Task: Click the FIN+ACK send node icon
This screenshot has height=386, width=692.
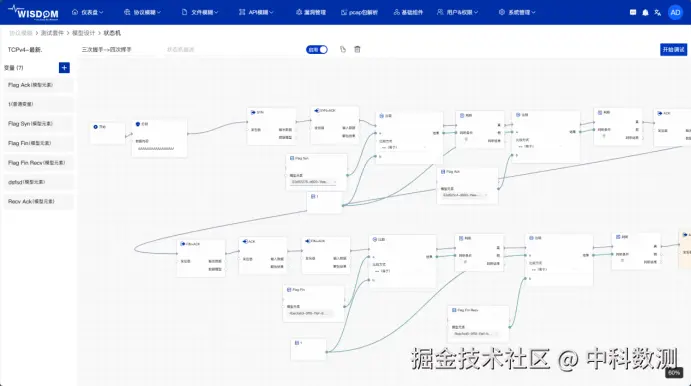Action: click(183, 244)
